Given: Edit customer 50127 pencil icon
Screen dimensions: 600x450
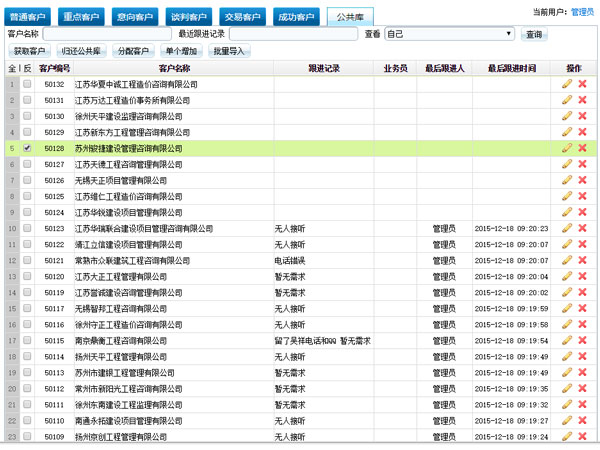Looking at the screenshot, I should click(x=567, y=164).
